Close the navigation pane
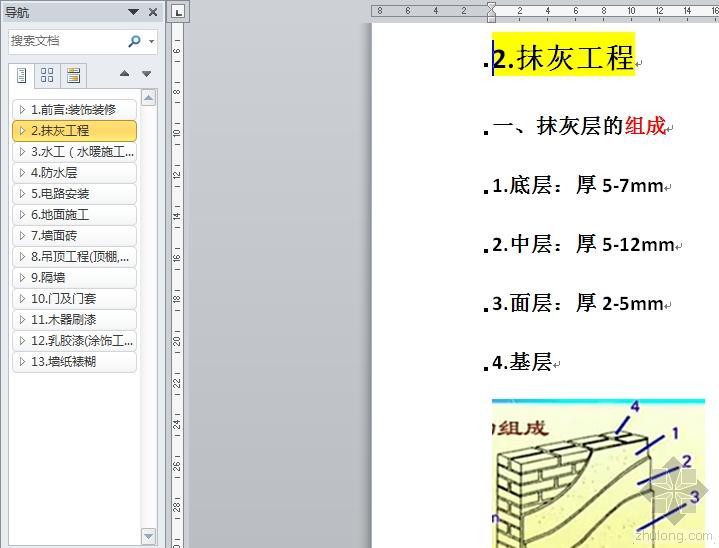 pyautogui.click(x=153, y=12)
